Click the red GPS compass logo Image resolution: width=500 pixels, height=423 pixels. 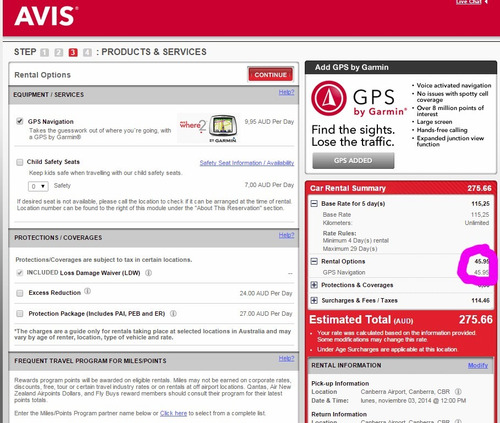tap(329, 98)
